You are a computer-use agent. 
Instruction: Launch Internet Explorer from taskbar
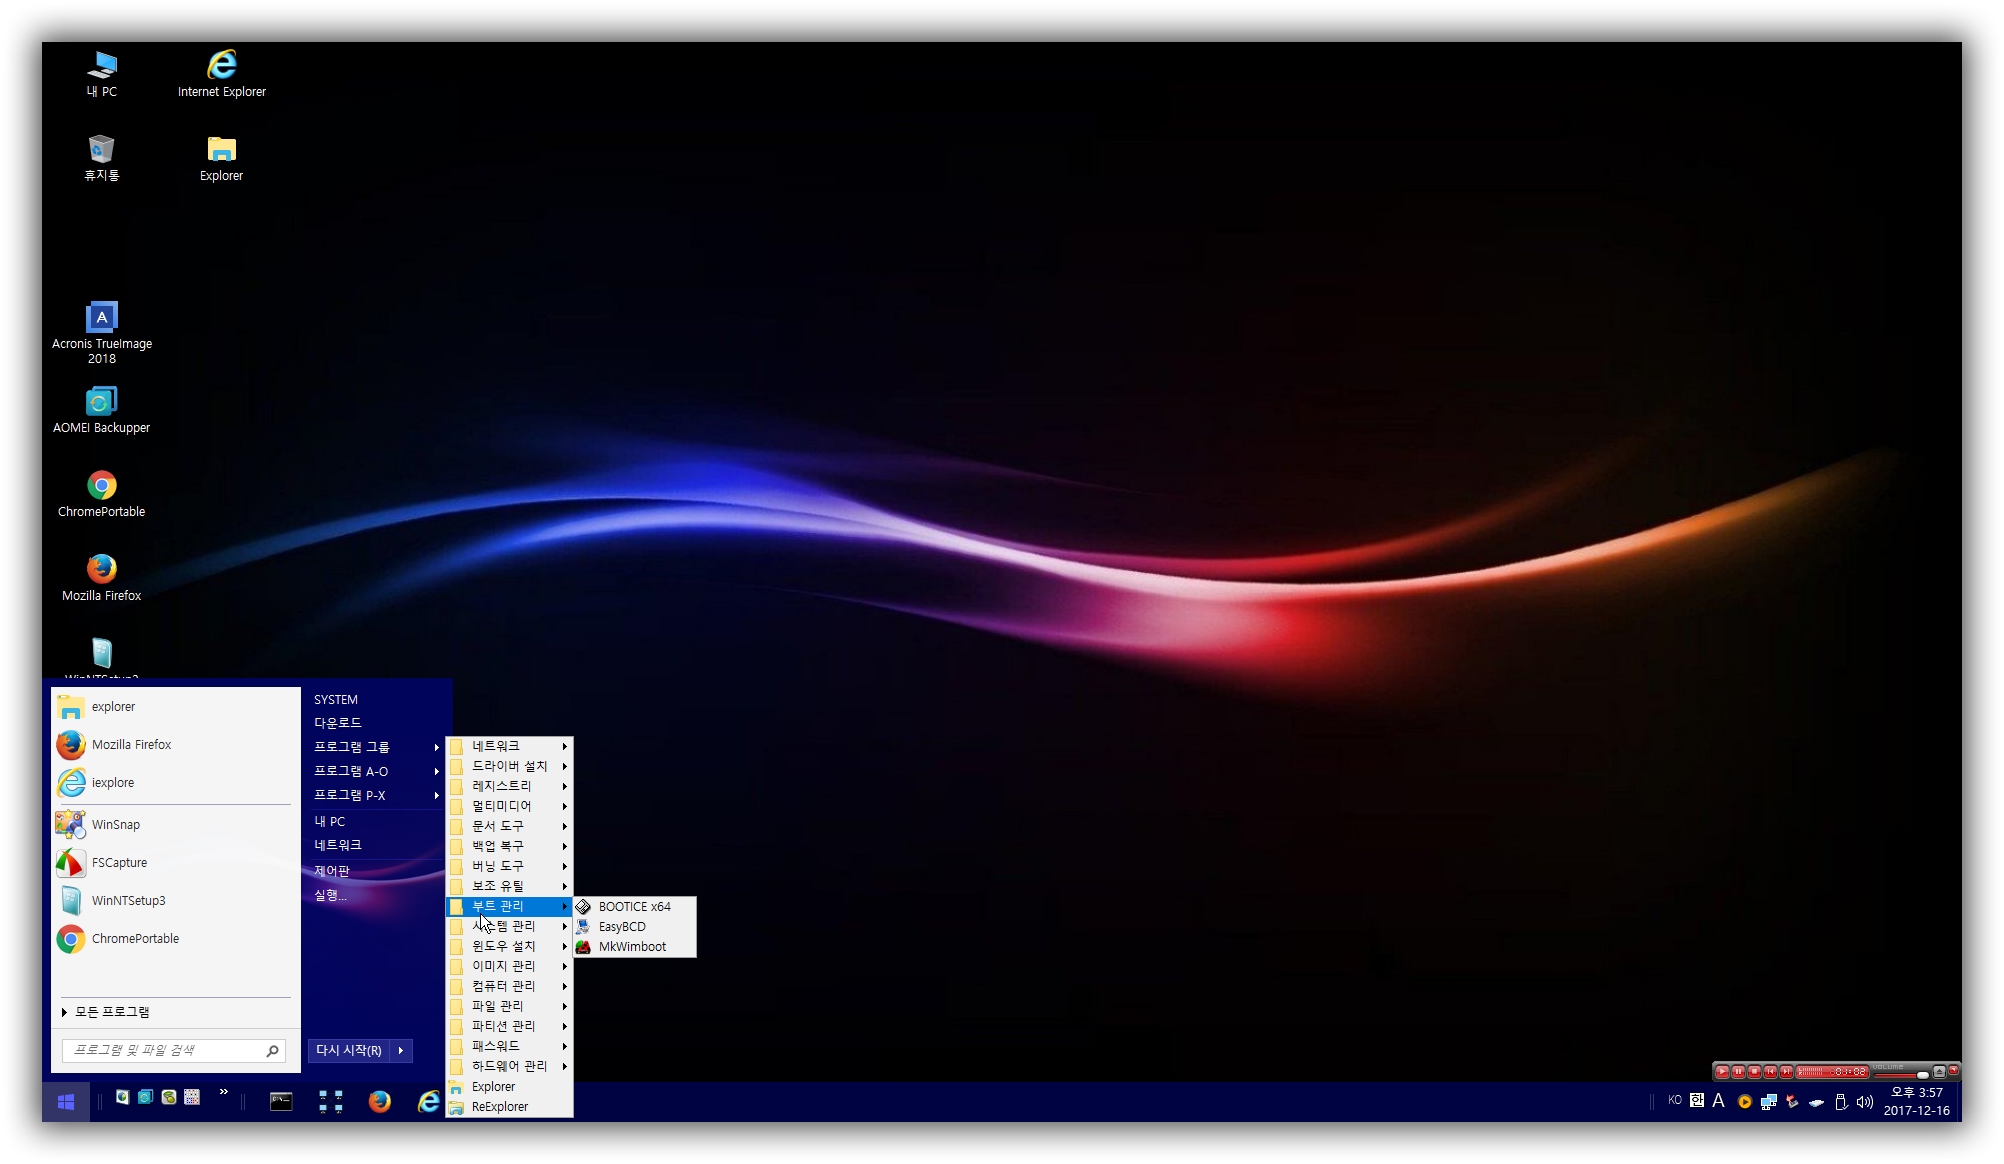428,1101
